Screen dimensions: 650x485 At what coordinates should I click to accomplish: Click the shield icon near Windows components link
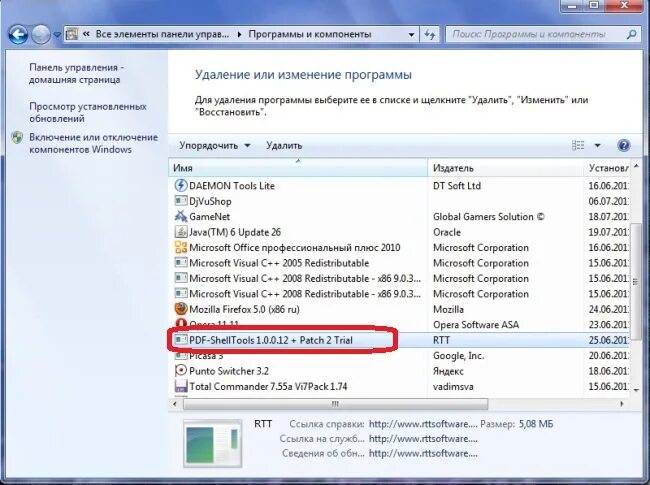pos(17,137)
